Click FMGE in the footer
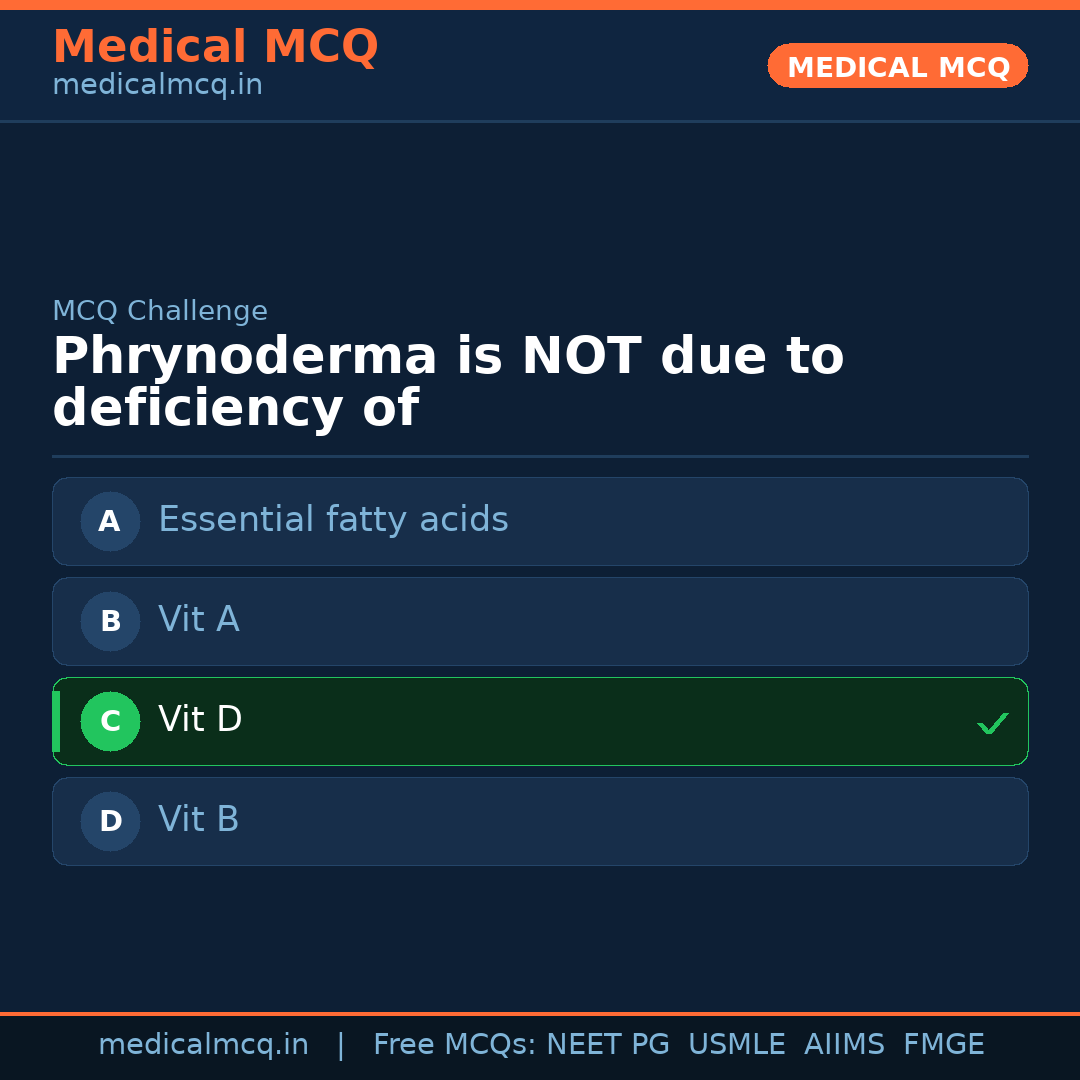 point(943,1045)
